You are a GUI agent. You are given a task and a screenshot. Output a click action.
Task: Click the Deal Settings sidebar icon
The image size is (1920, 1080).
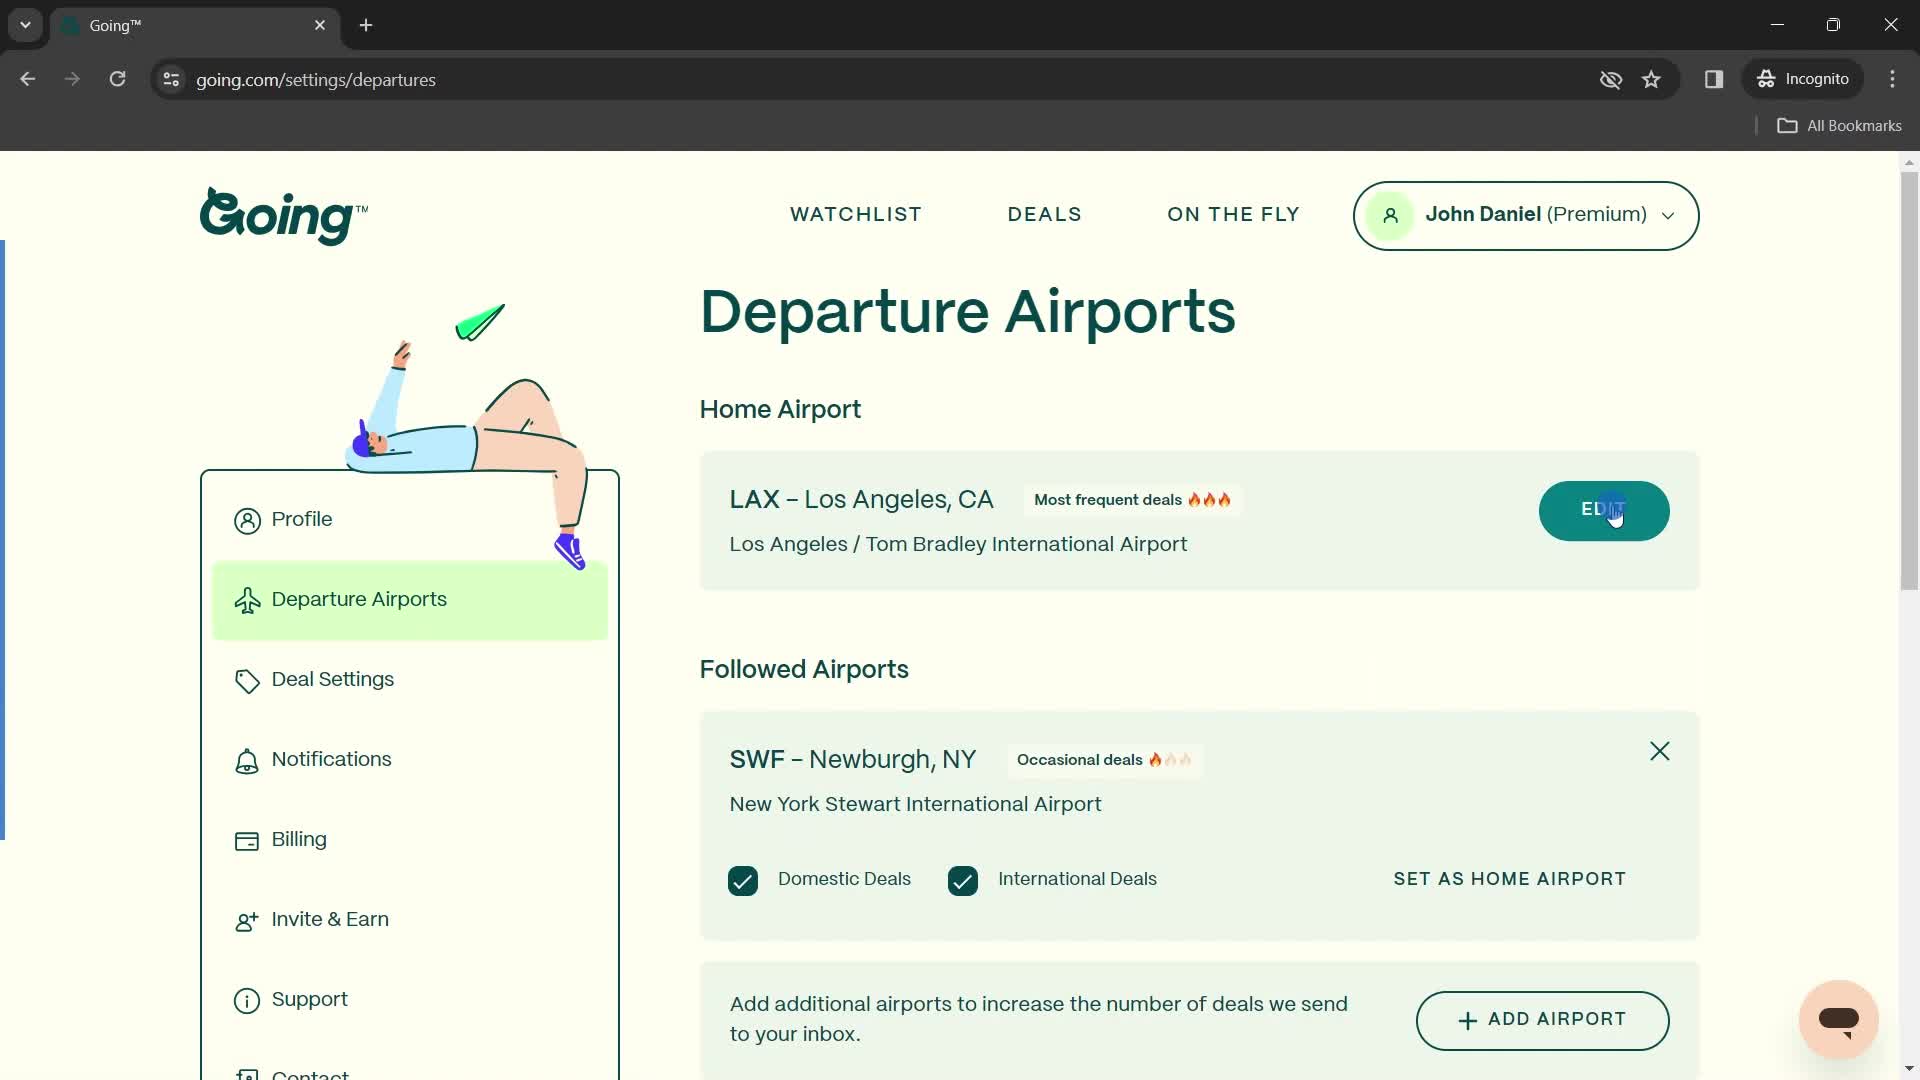pos(247,680)
